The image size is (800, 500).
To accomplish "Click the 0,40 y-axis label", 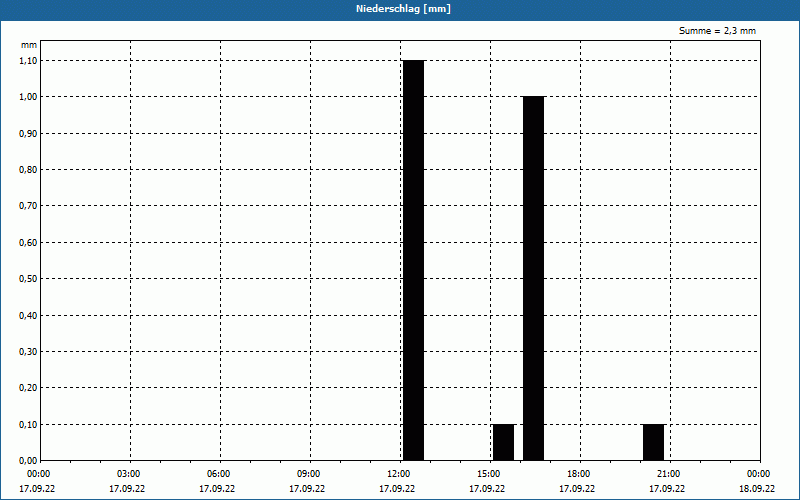I will pyautogui.click(x=28, y=315).
